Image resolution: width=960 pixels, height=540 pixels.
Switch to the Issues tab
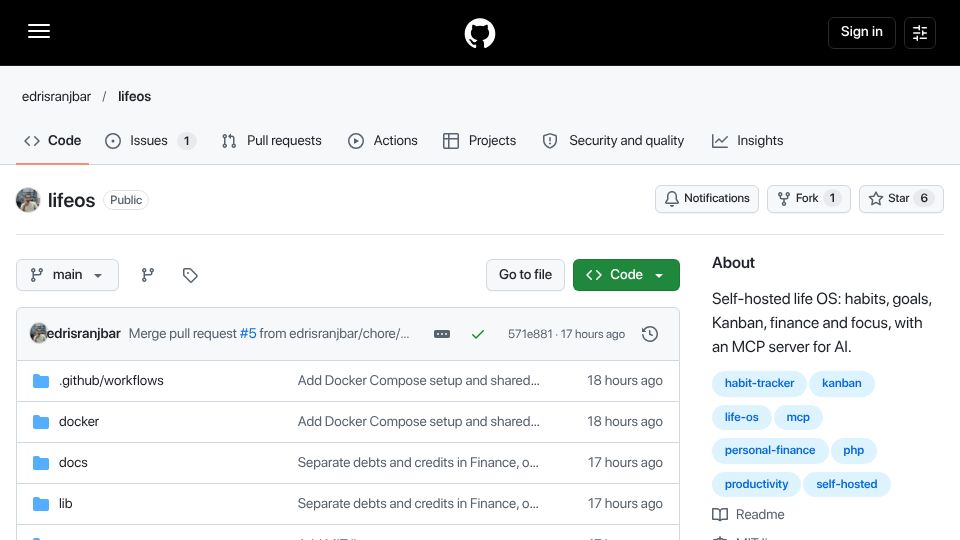click(150, 141)
